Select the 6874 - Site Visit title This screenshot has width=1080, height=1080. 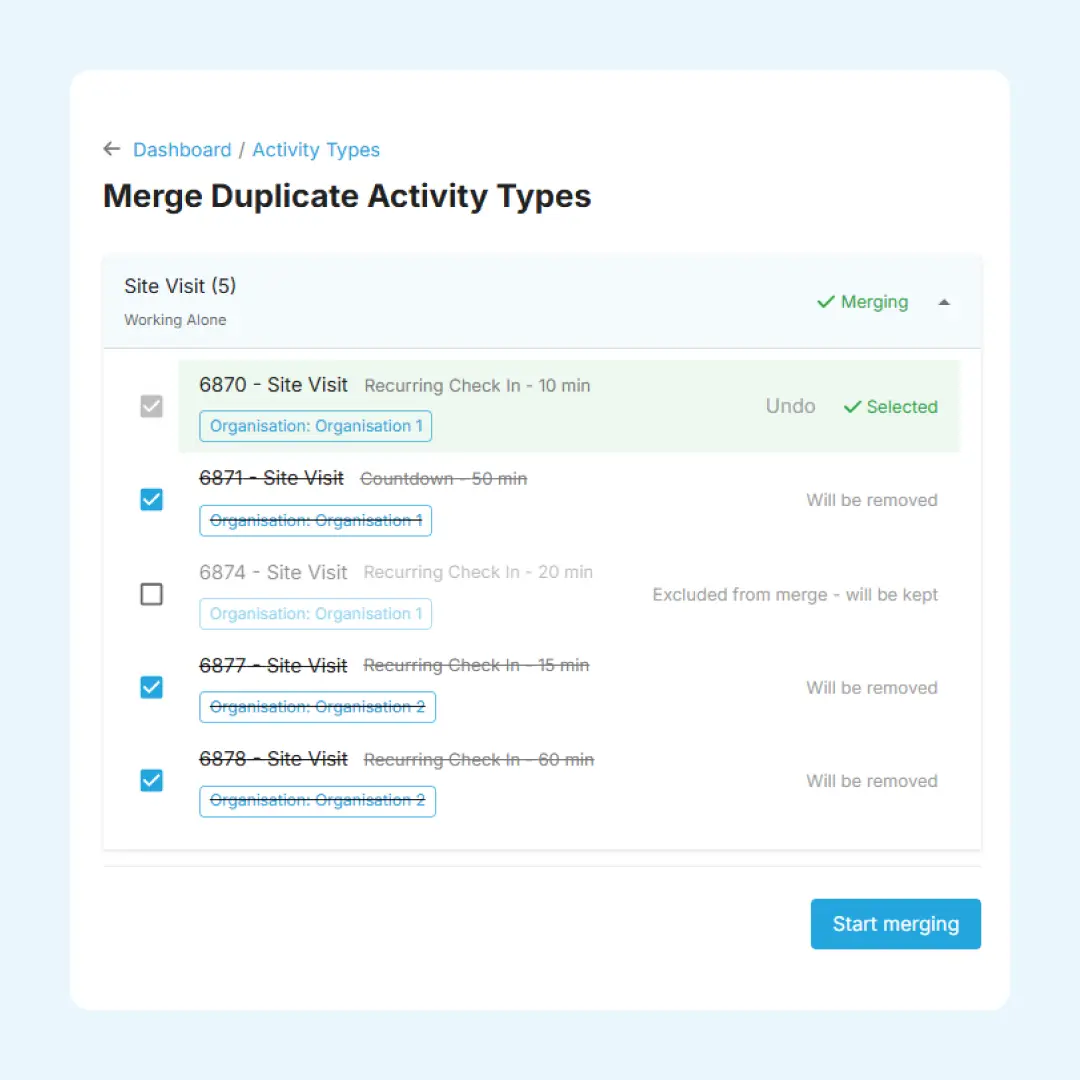tap(273, 572)
